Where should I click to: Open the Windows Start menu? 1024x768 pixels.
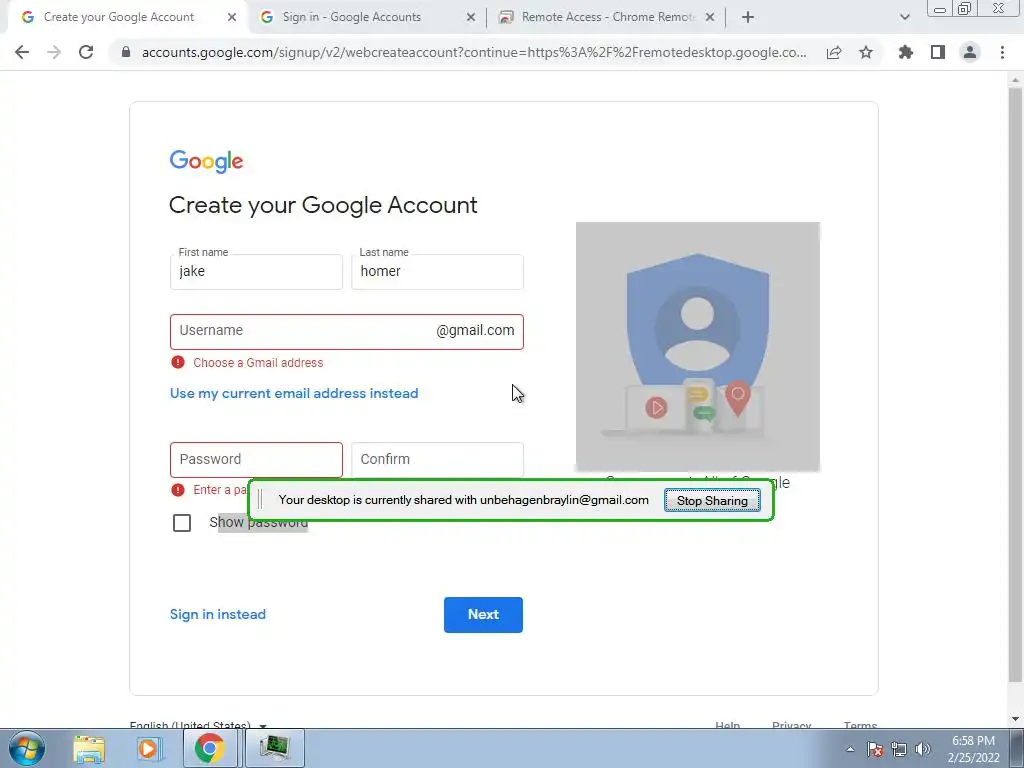coord(27,748)
